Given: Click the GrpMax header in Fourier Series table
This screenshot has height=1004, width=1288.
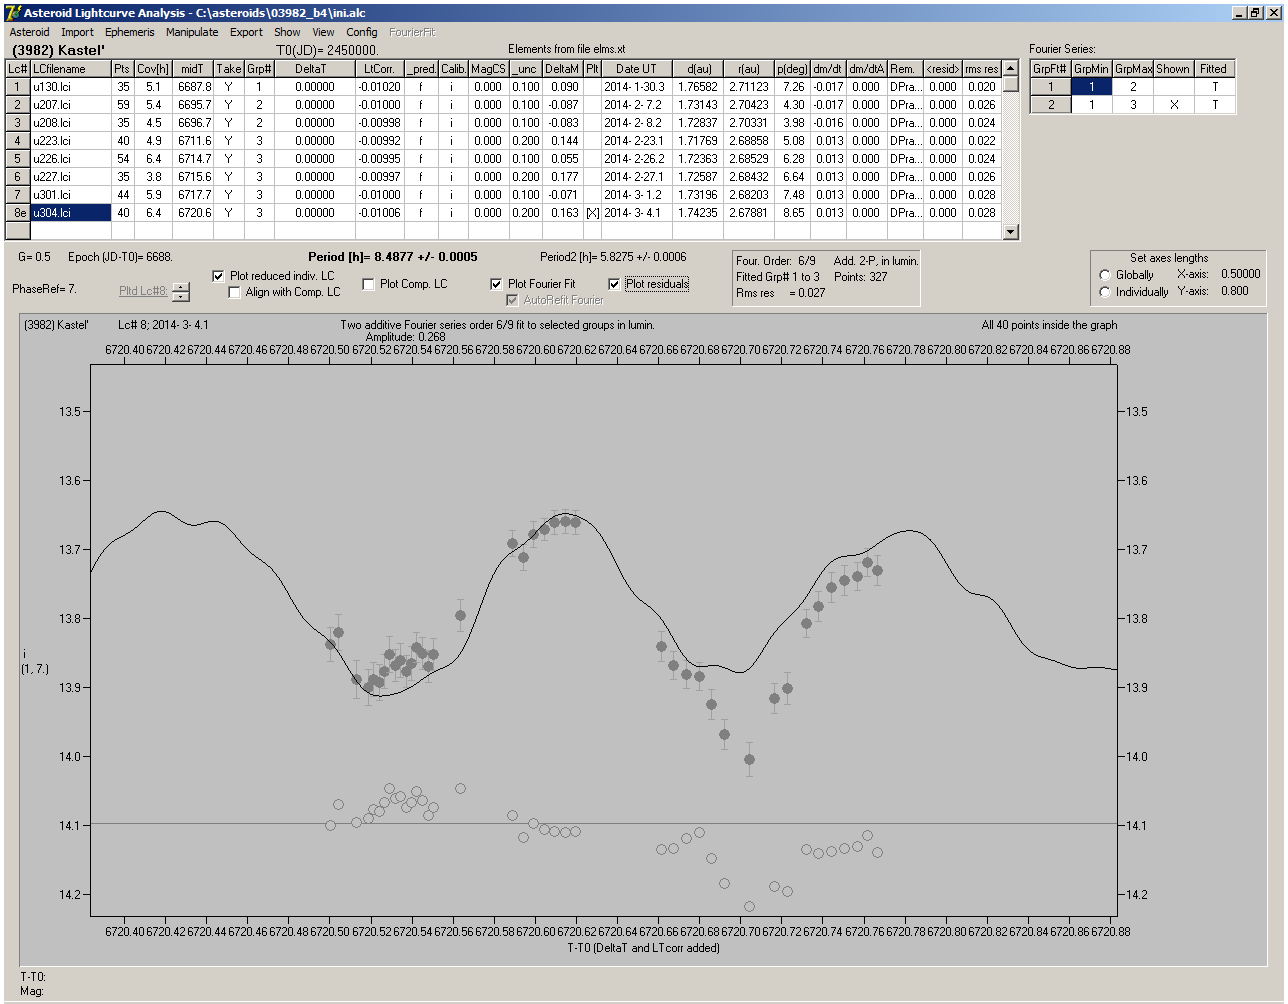Looking at the screenshot, I should pos(1132,69).
